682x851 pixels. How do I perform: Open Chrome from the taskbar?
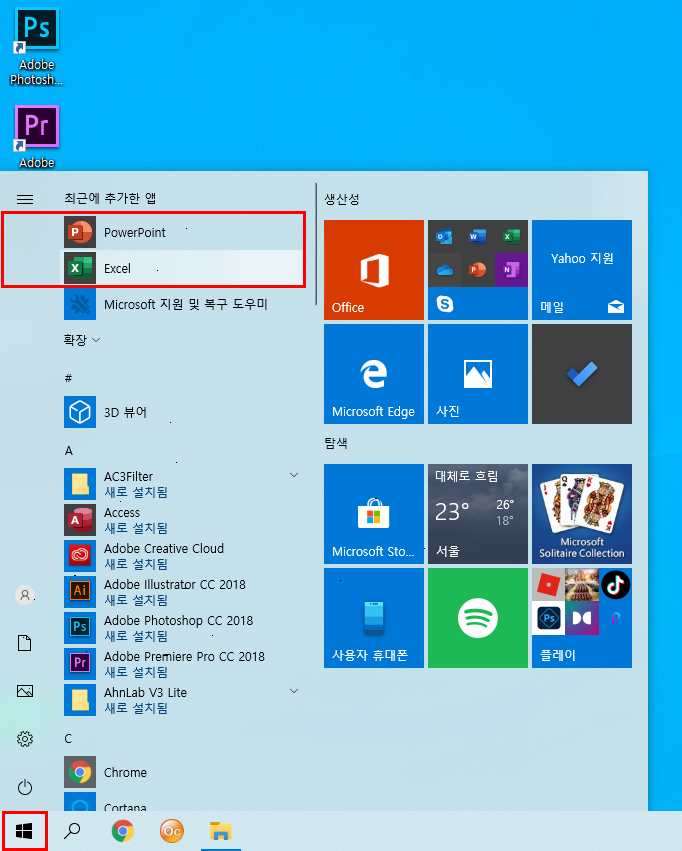pos(123,831)
